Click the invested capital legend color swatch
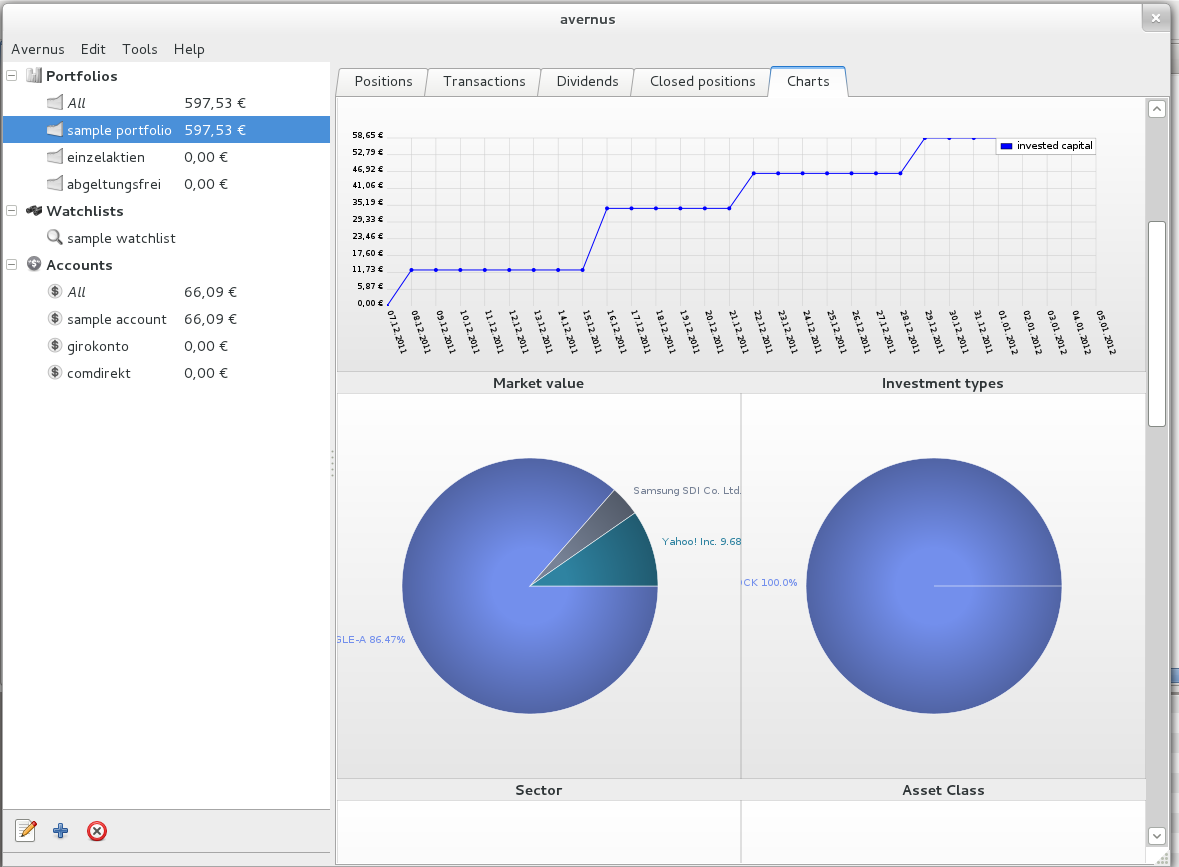This screenshot has height=867, width=1179. [1006, 146]
